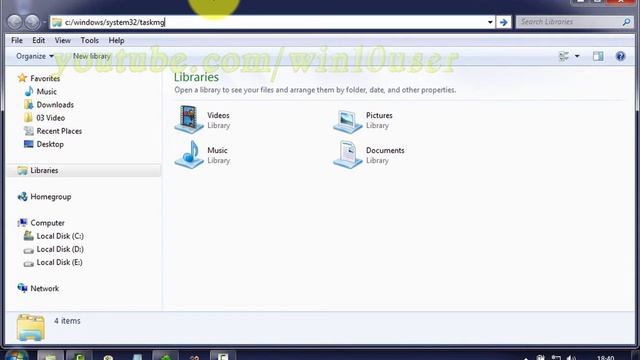The image size is (640, 360).
Task: Open the View menu
Action: click(62, 40)
